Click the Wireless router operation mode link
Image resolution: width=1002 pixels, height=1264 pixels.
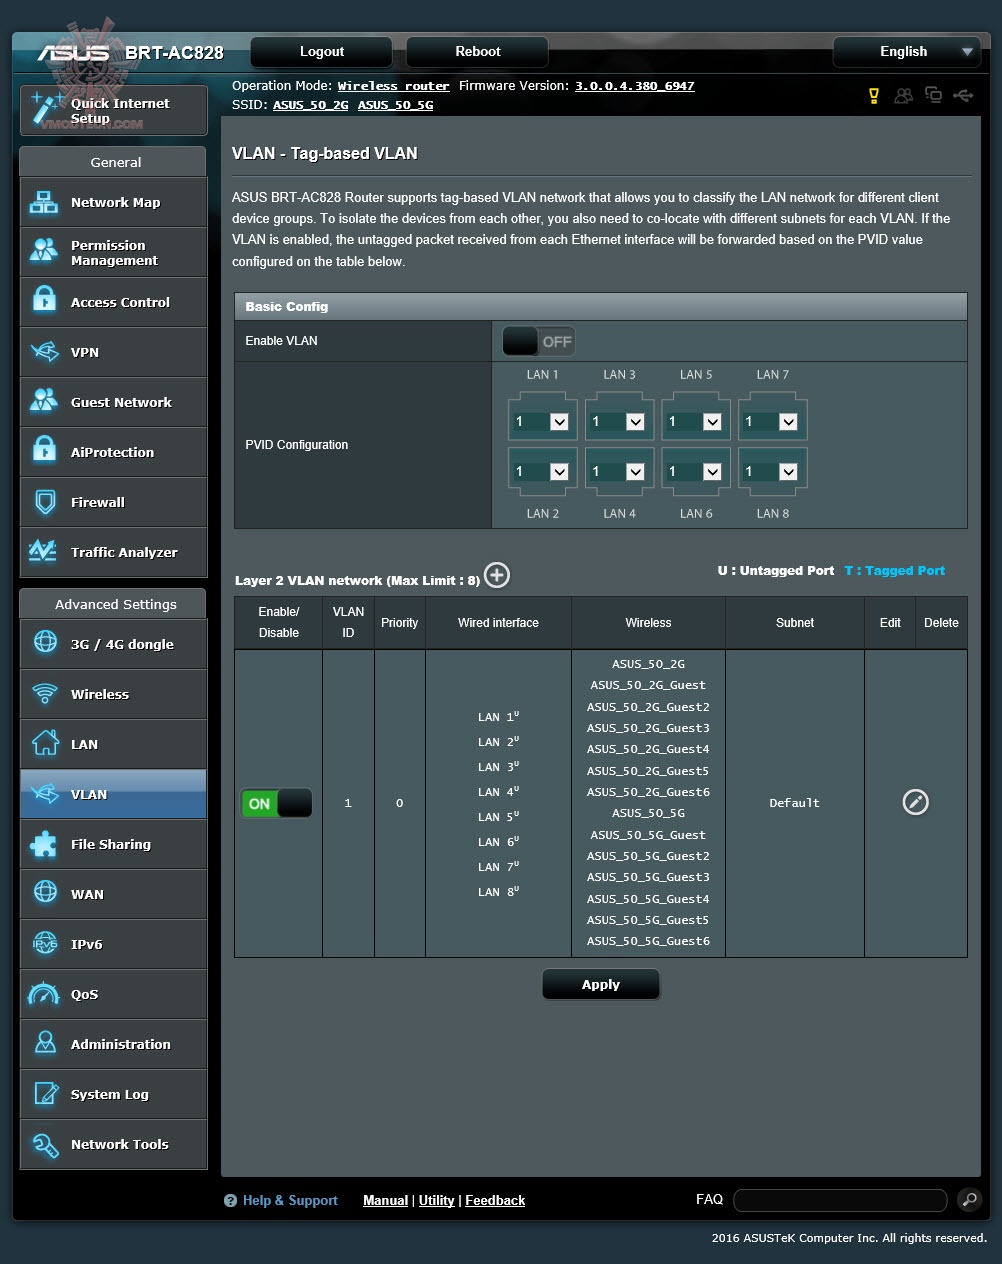(394, 86)
